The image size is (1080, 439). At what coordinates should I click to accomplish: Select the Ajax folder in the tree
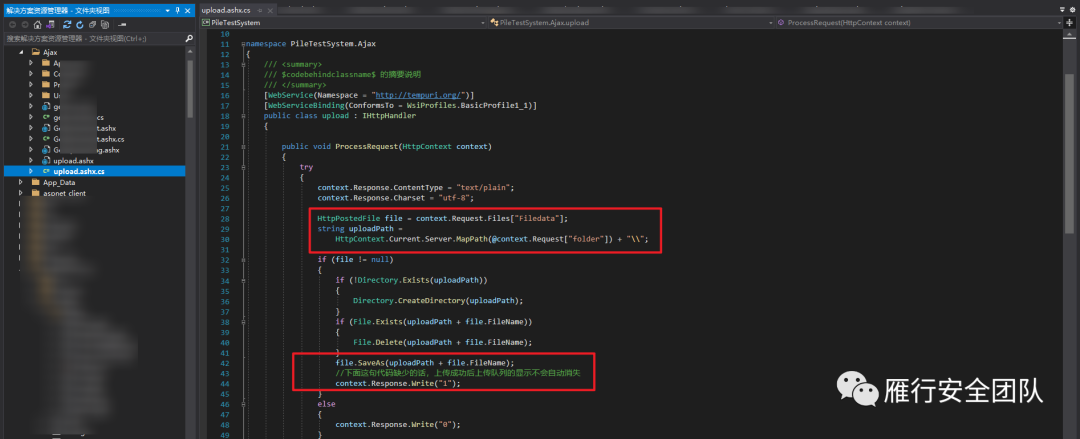(x=50, y=52)
